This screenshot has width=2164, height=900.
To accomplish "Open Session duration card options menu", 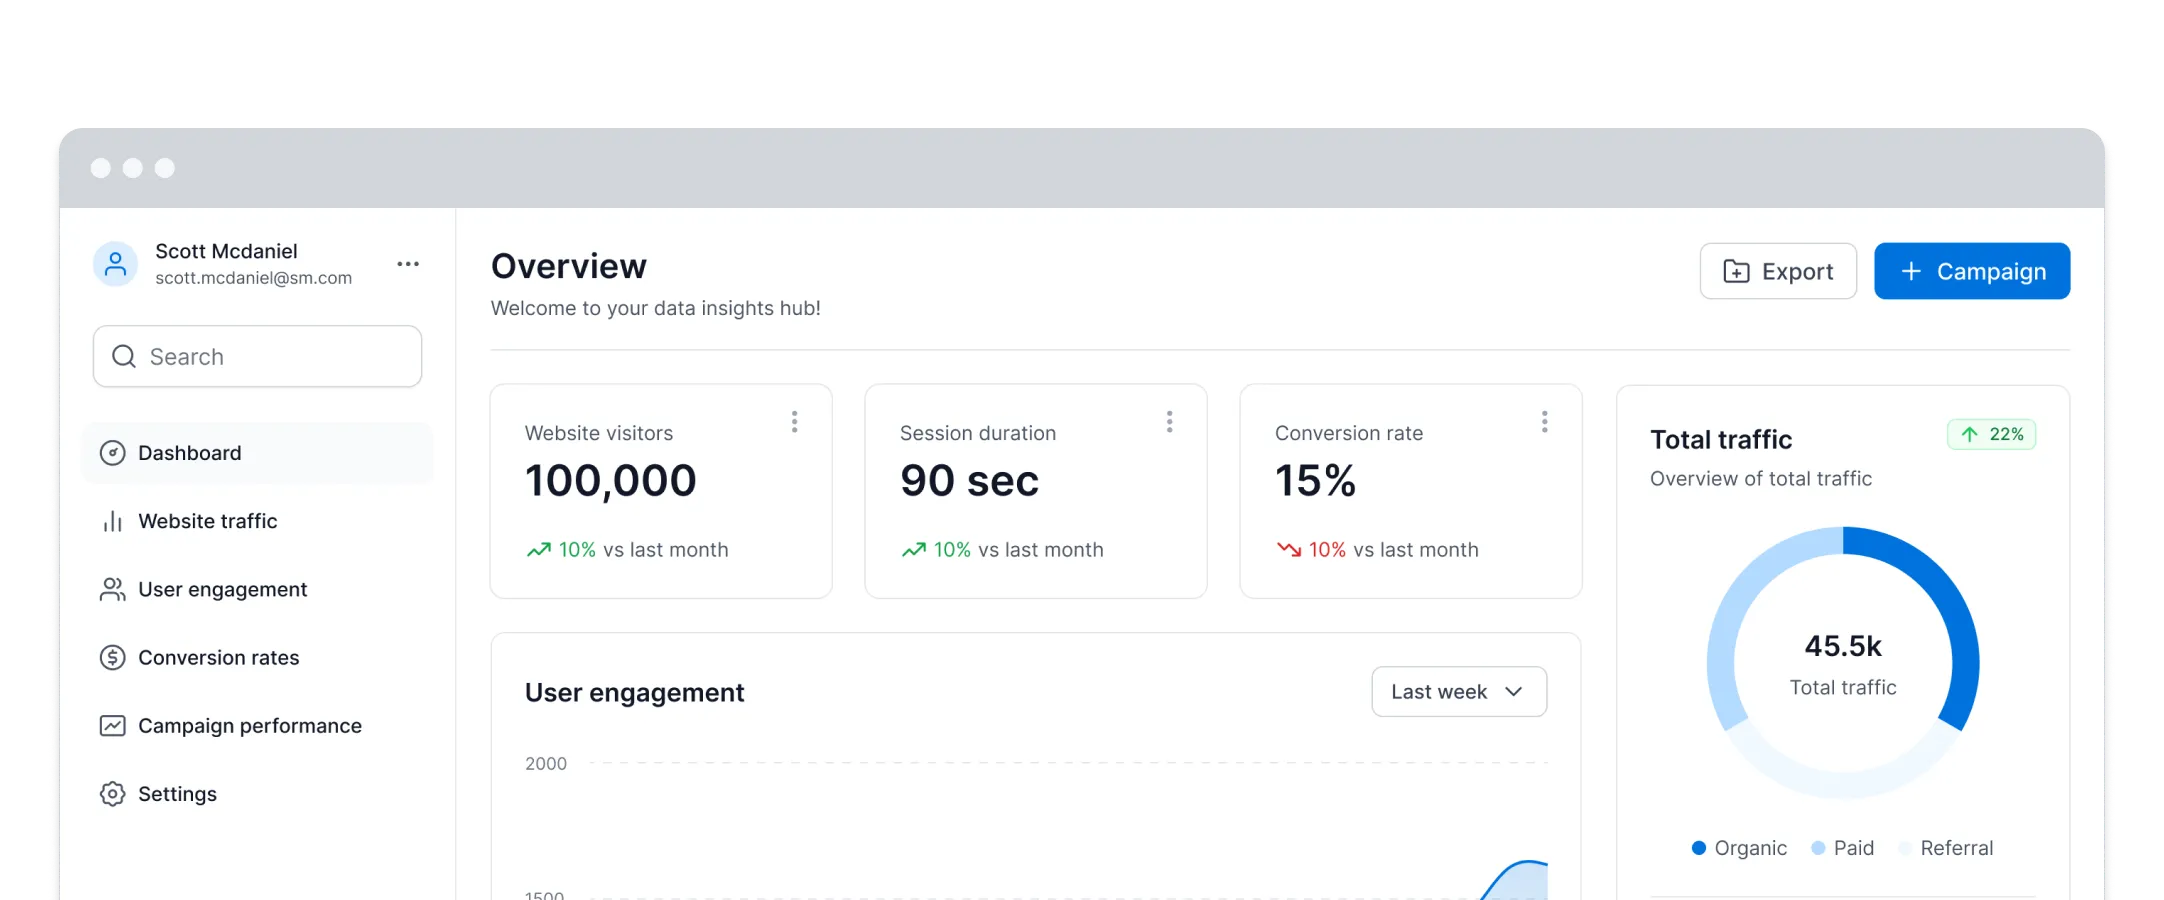I will pyautogui.click(x=1169, y=422).
